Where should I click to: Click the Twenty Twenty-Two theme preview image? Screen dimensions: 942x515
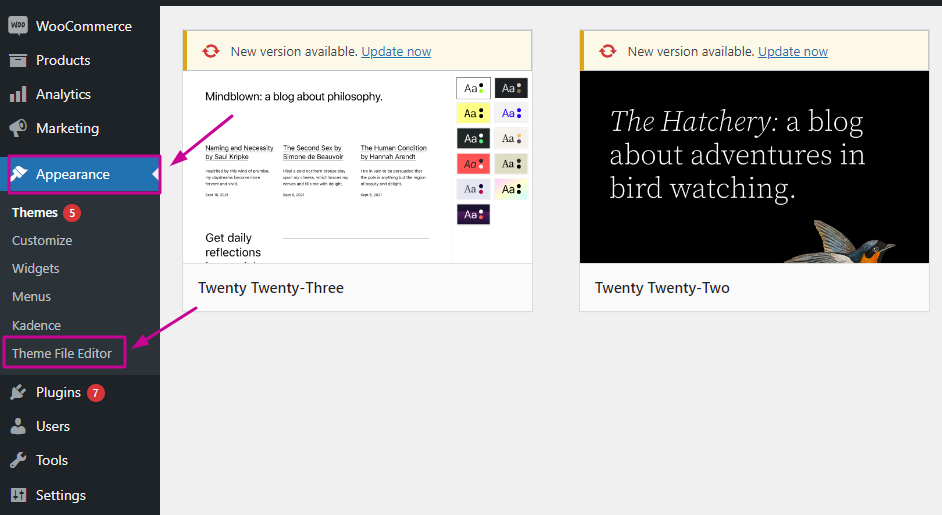pos(755,166)
